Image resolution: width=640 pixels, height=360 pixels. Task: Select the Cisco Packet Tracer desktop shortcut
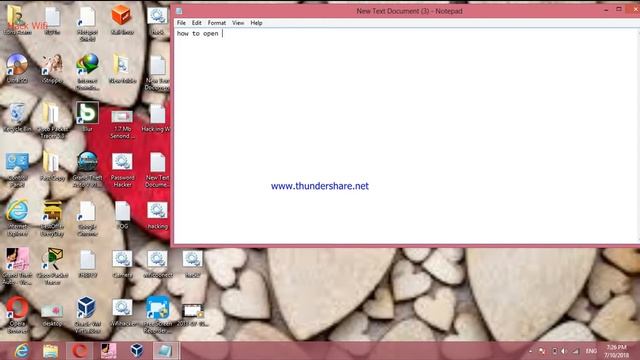coord(52,267)
